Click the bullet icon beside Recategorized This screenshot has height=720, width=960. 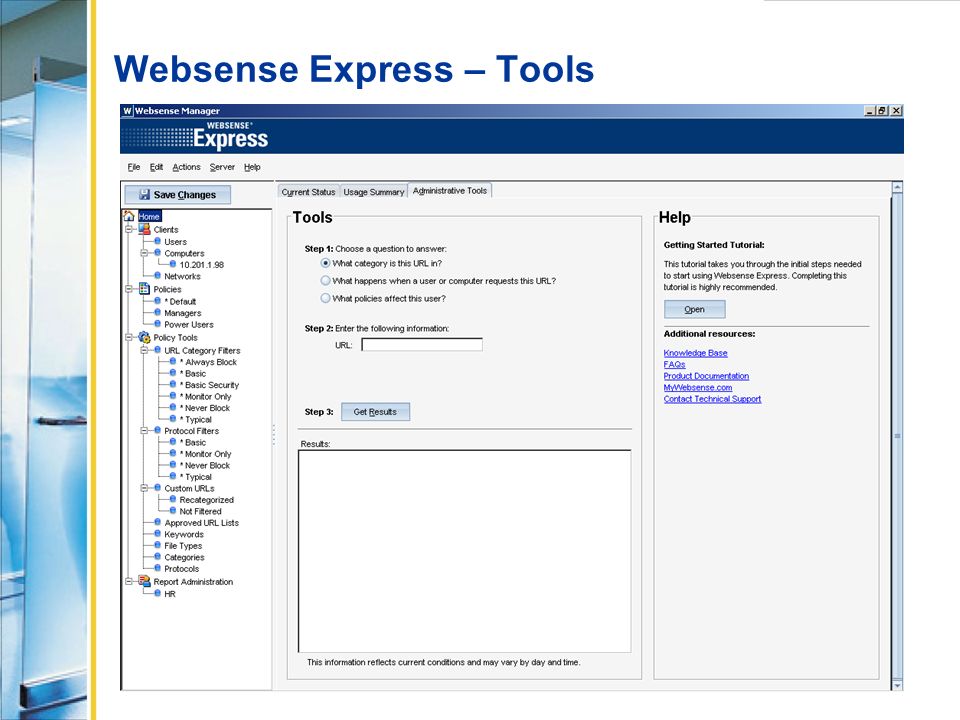(x=173, y=499)
